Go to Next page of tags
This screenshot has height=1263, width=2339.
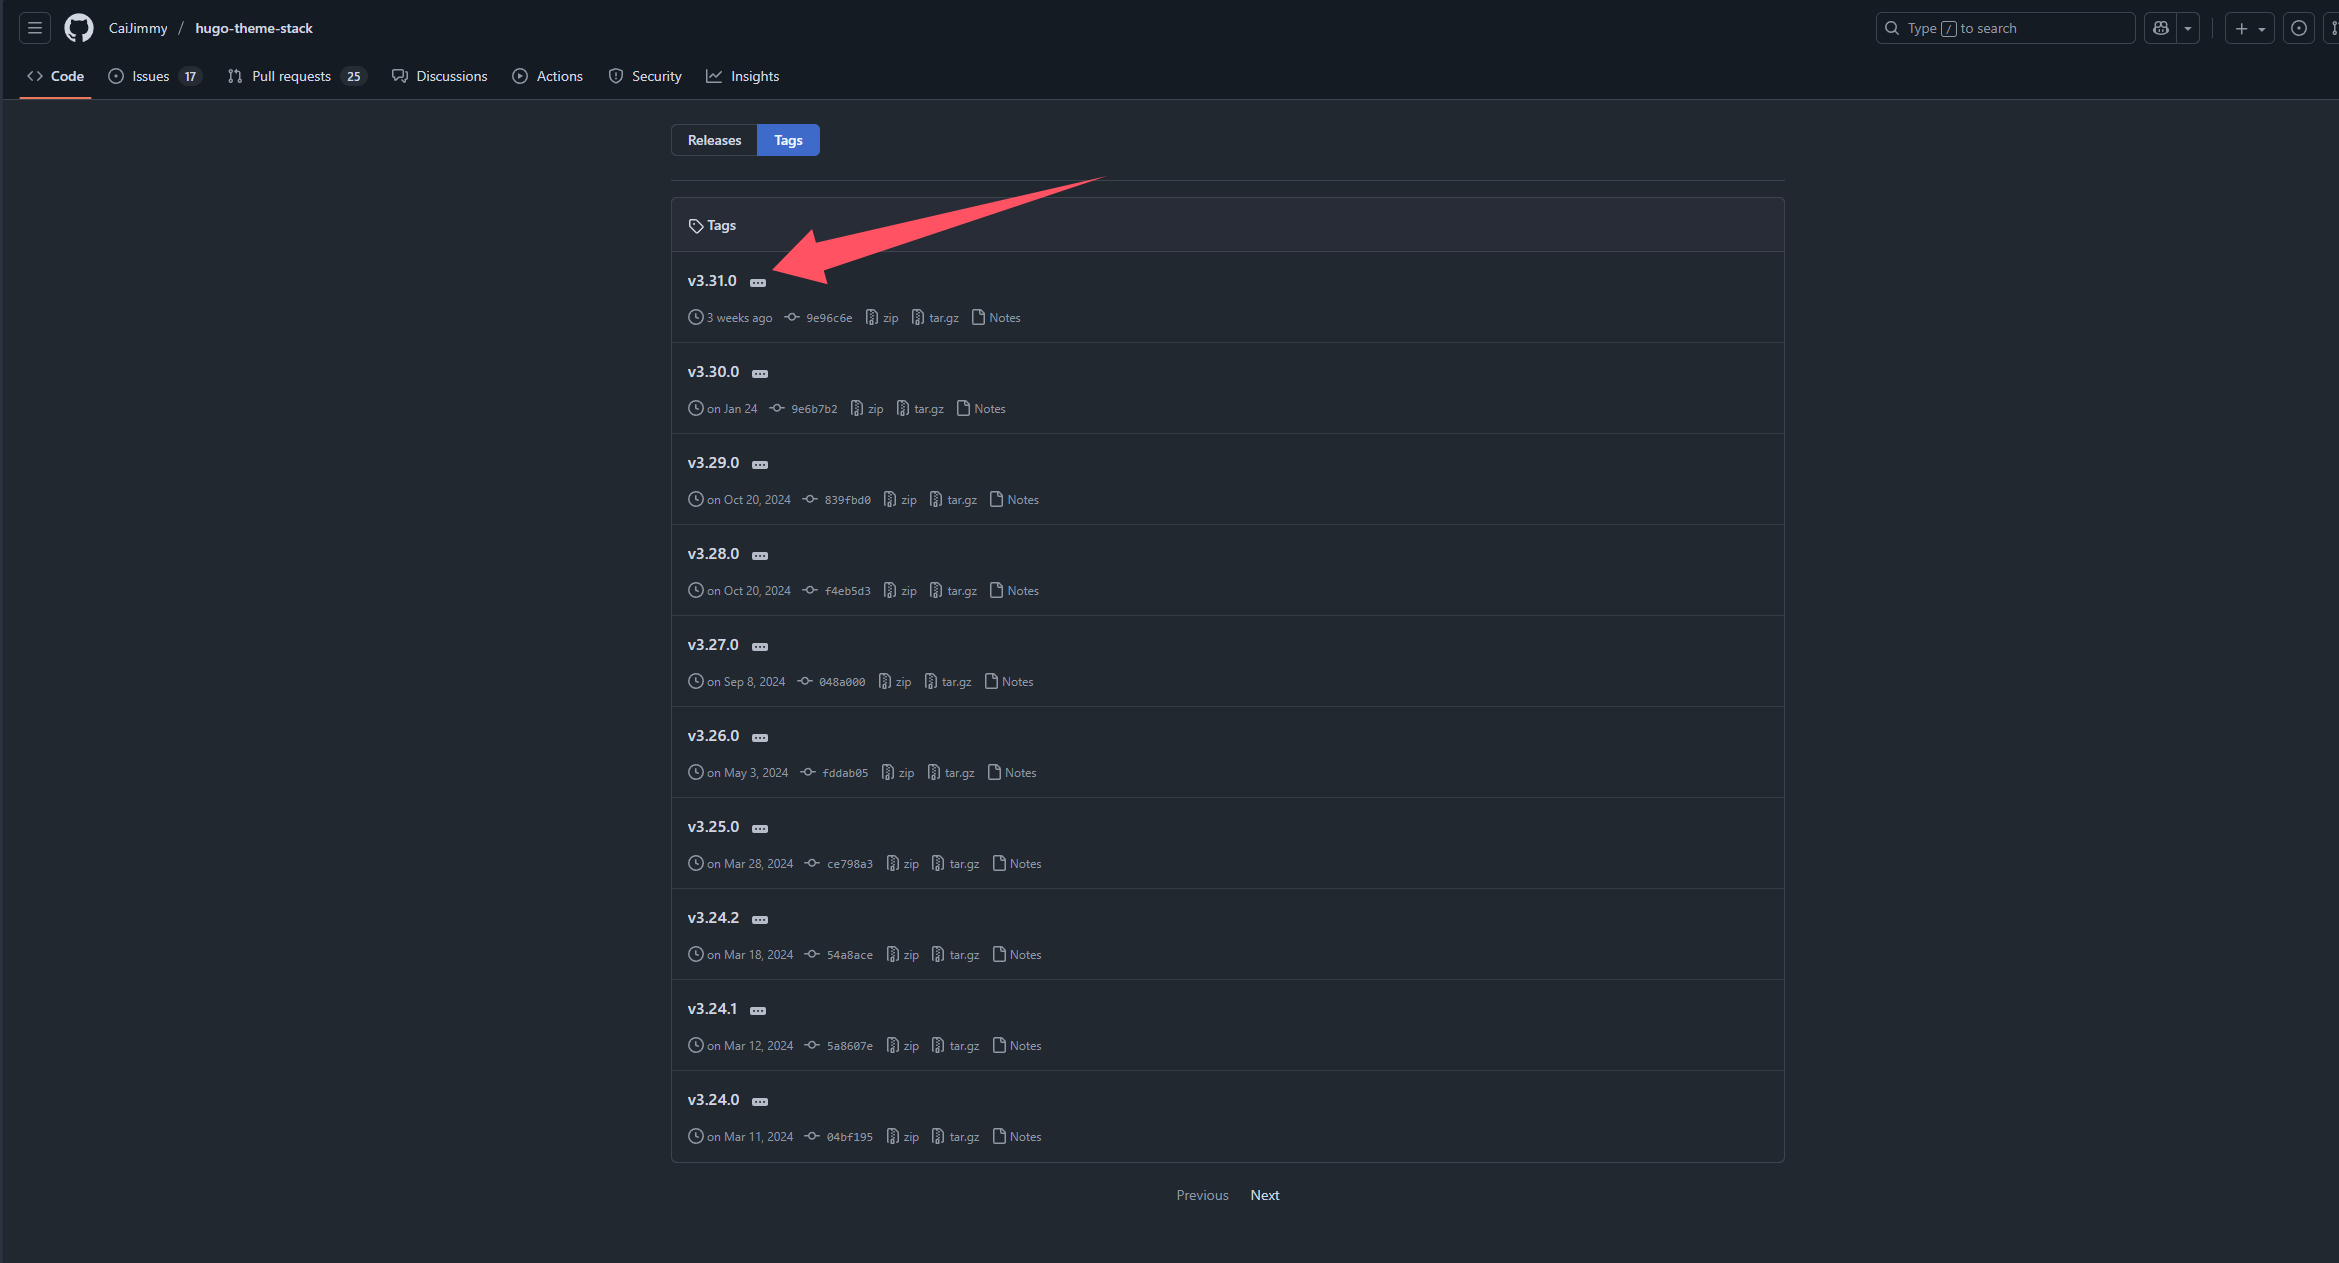point(1264,1195)
